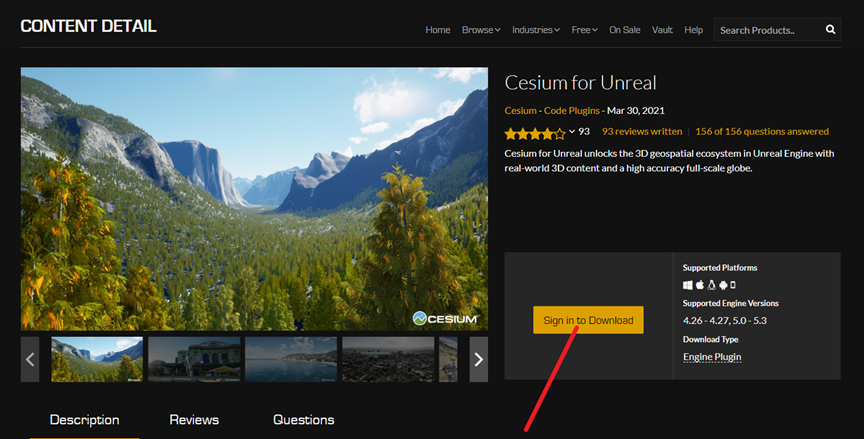Open the Code Plugins category link
Viewport: 864px width, 439px height.
coord(571,110)
